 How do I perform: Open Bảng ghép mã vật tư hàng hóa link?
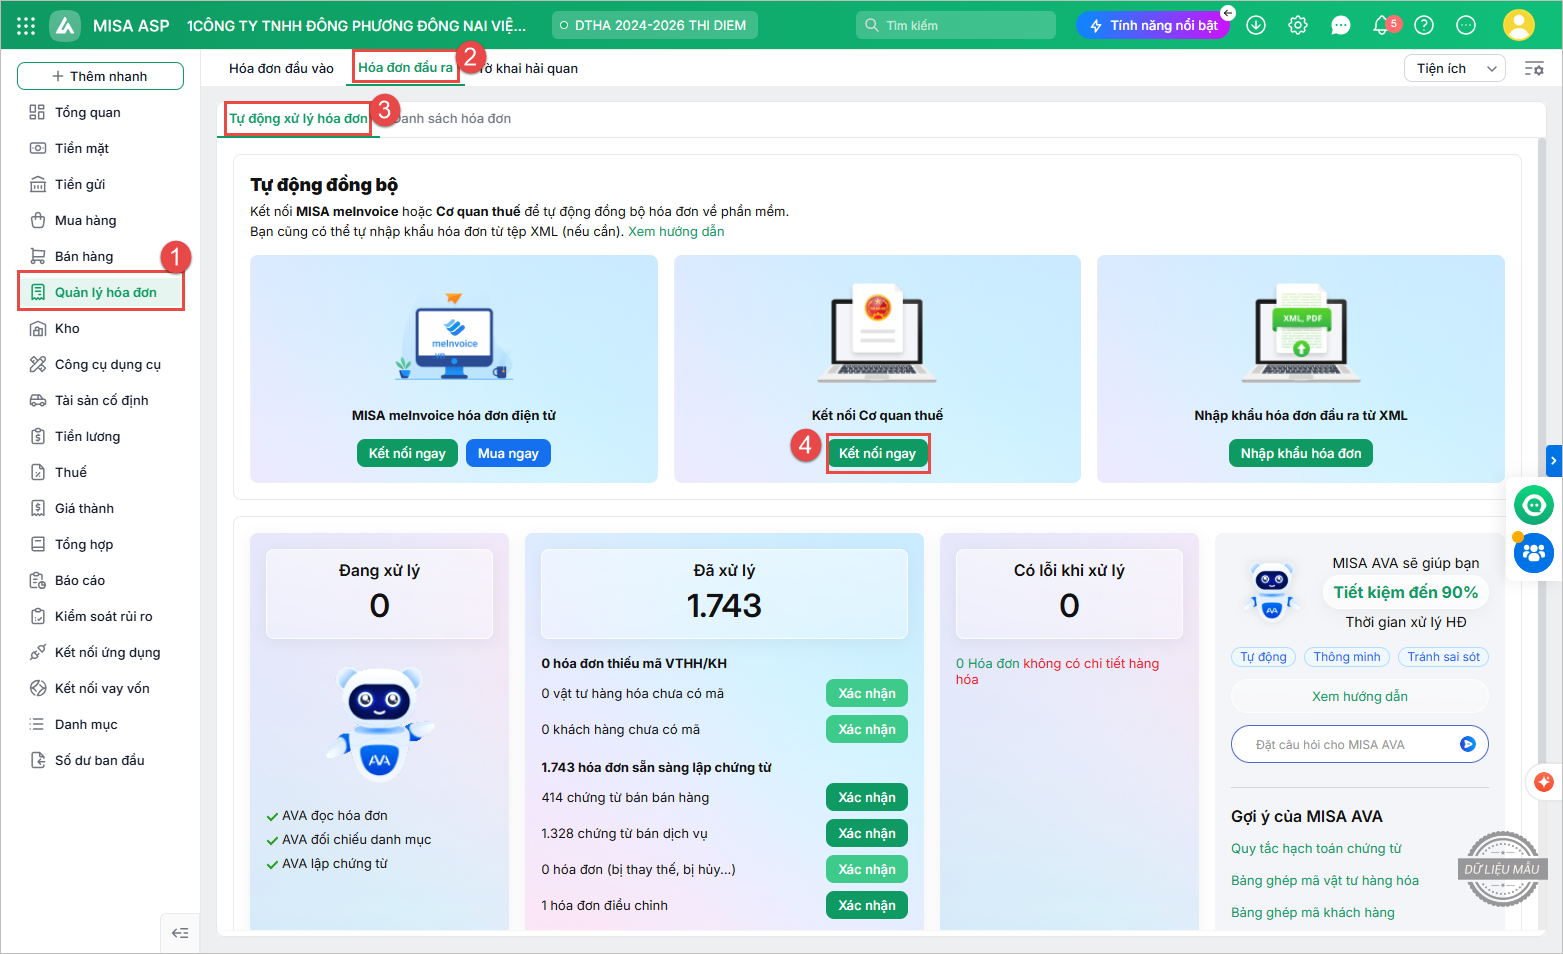(x=1324, y=880)
